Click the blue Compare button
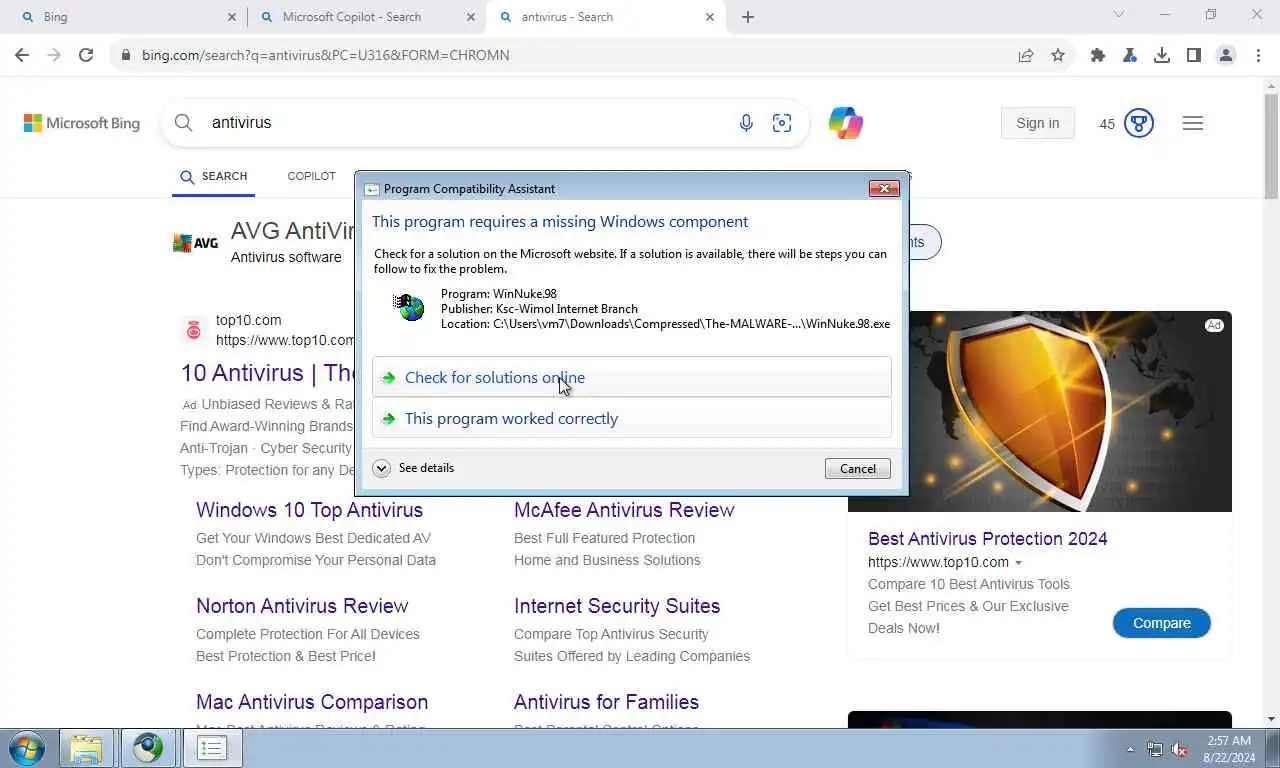This screenshot has width=1280, height=768. coord(1161,623)
